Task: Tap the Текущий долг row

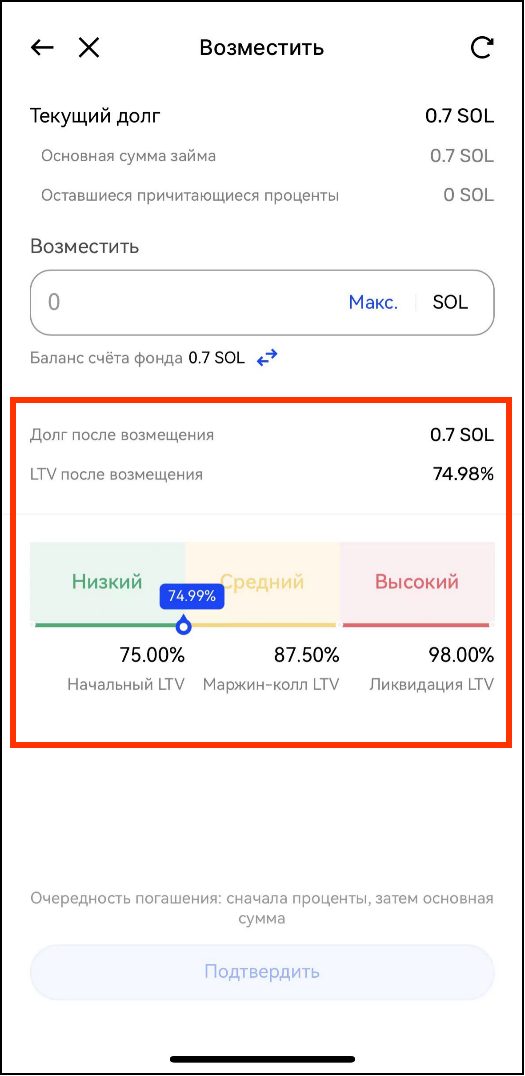Action: tap(262, 116)
